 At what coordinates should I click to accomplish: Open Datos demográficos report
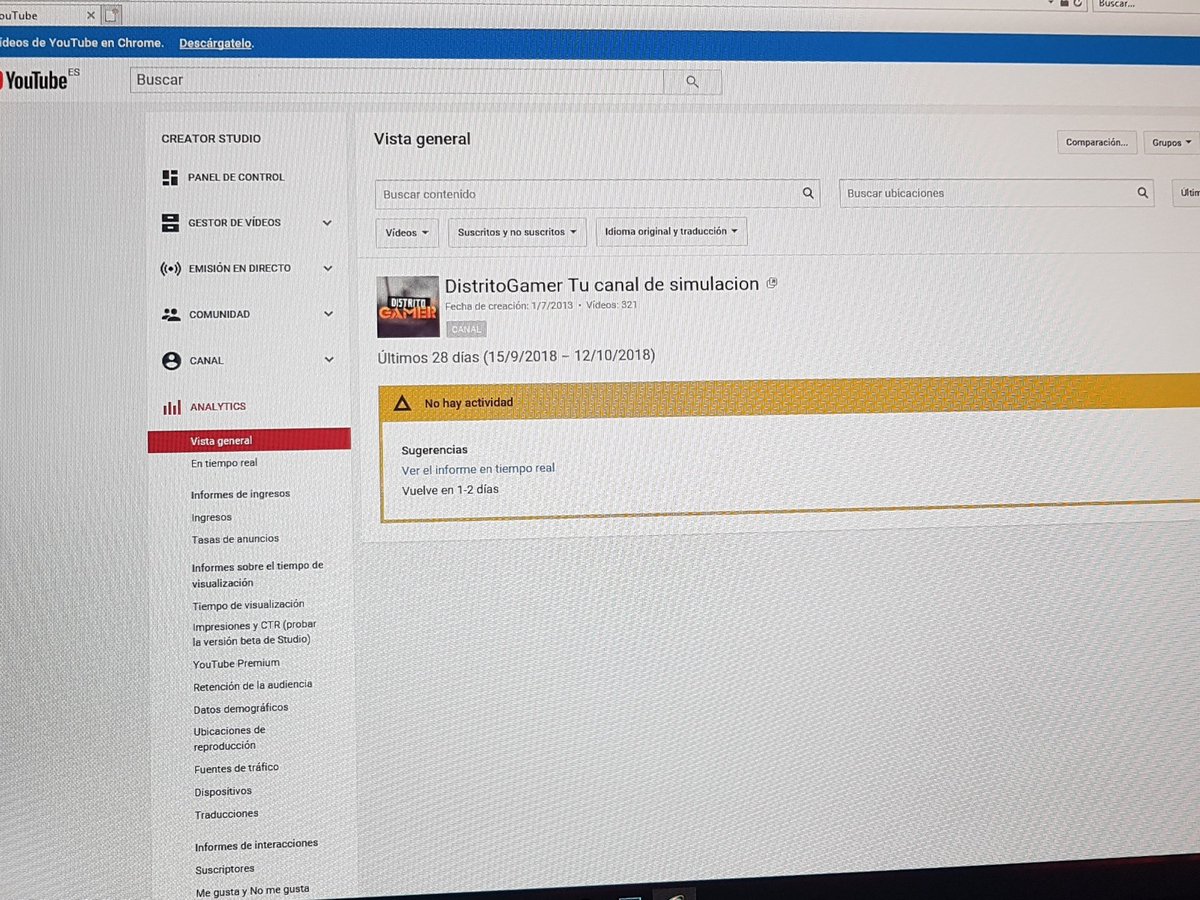(x=241, y=708)
